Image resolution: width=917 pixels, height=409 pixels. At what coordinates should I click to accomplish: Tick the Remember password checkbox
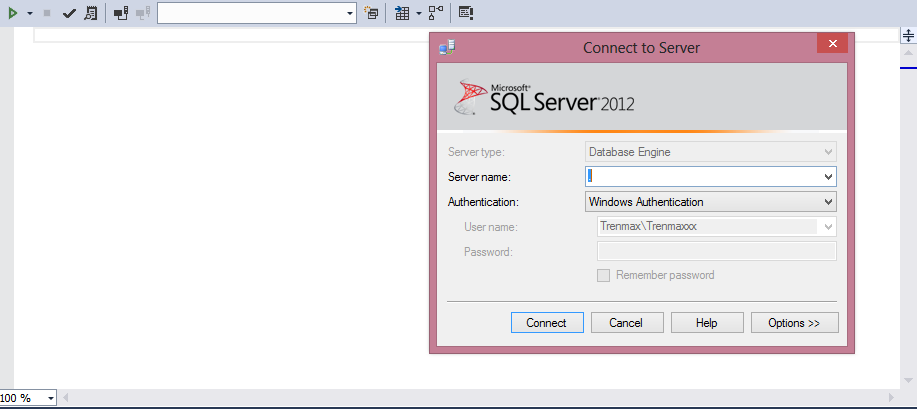(x=604, y=276)
